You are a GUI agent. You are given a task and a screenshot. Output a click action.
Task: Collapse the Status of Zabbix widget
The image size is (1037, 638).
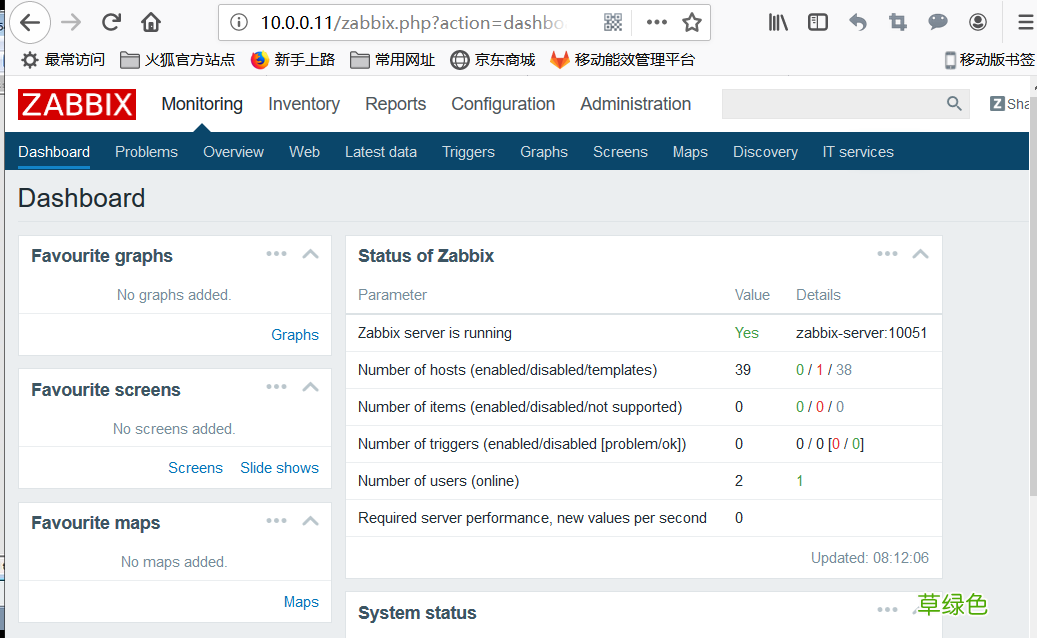[x=920, y=254]
